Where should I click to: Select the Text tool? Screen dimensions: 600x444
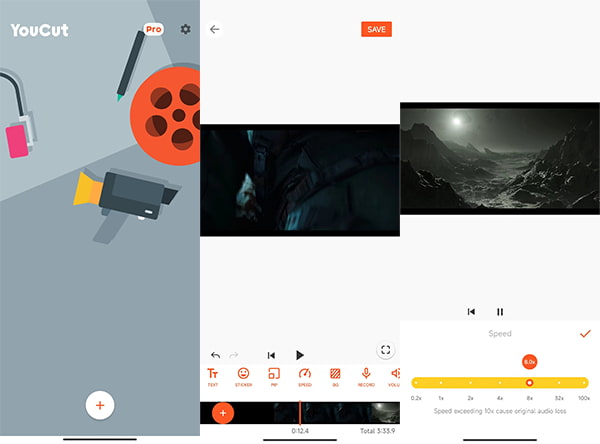(213, 377)
